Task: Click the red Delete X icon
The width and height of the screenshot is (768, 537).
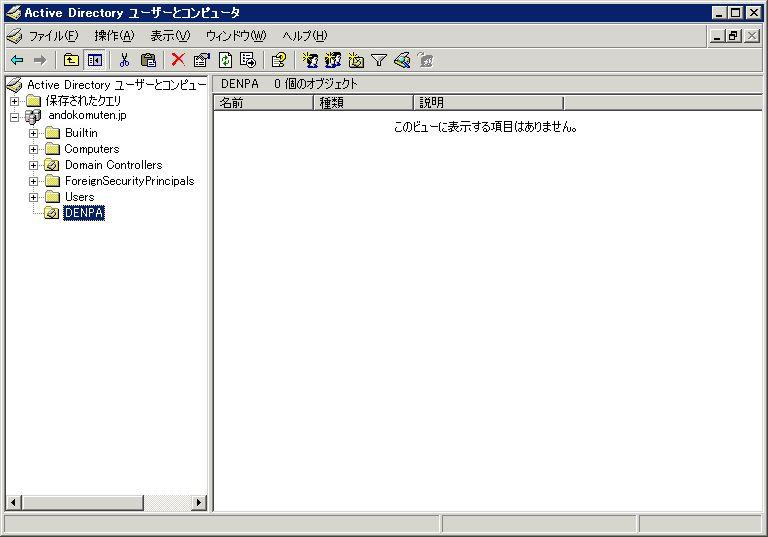Action: (178, 60)
